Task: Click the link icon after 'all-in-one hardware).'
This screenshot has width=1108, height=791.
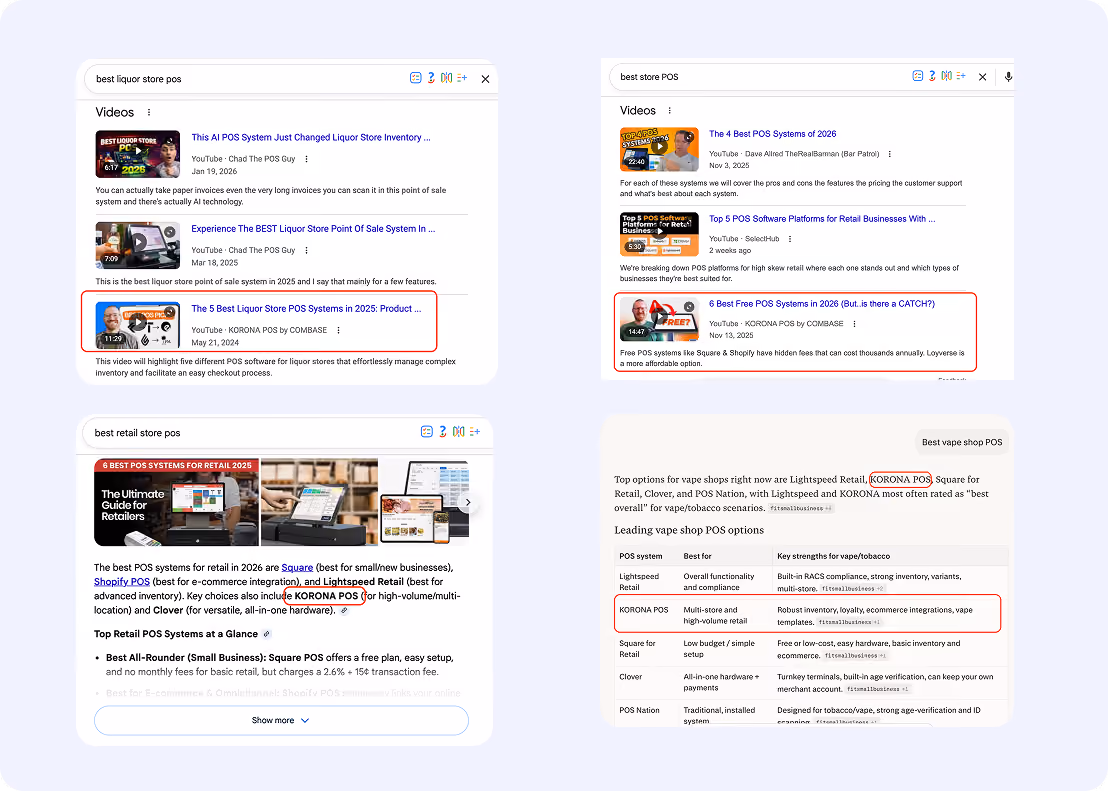Action: pyautogui.click(x=343, y=611)
